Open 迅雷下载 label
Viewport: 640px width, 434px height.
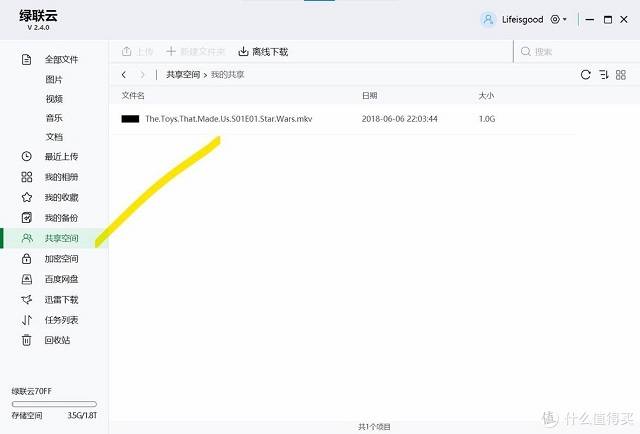click(x=61, y=299)
